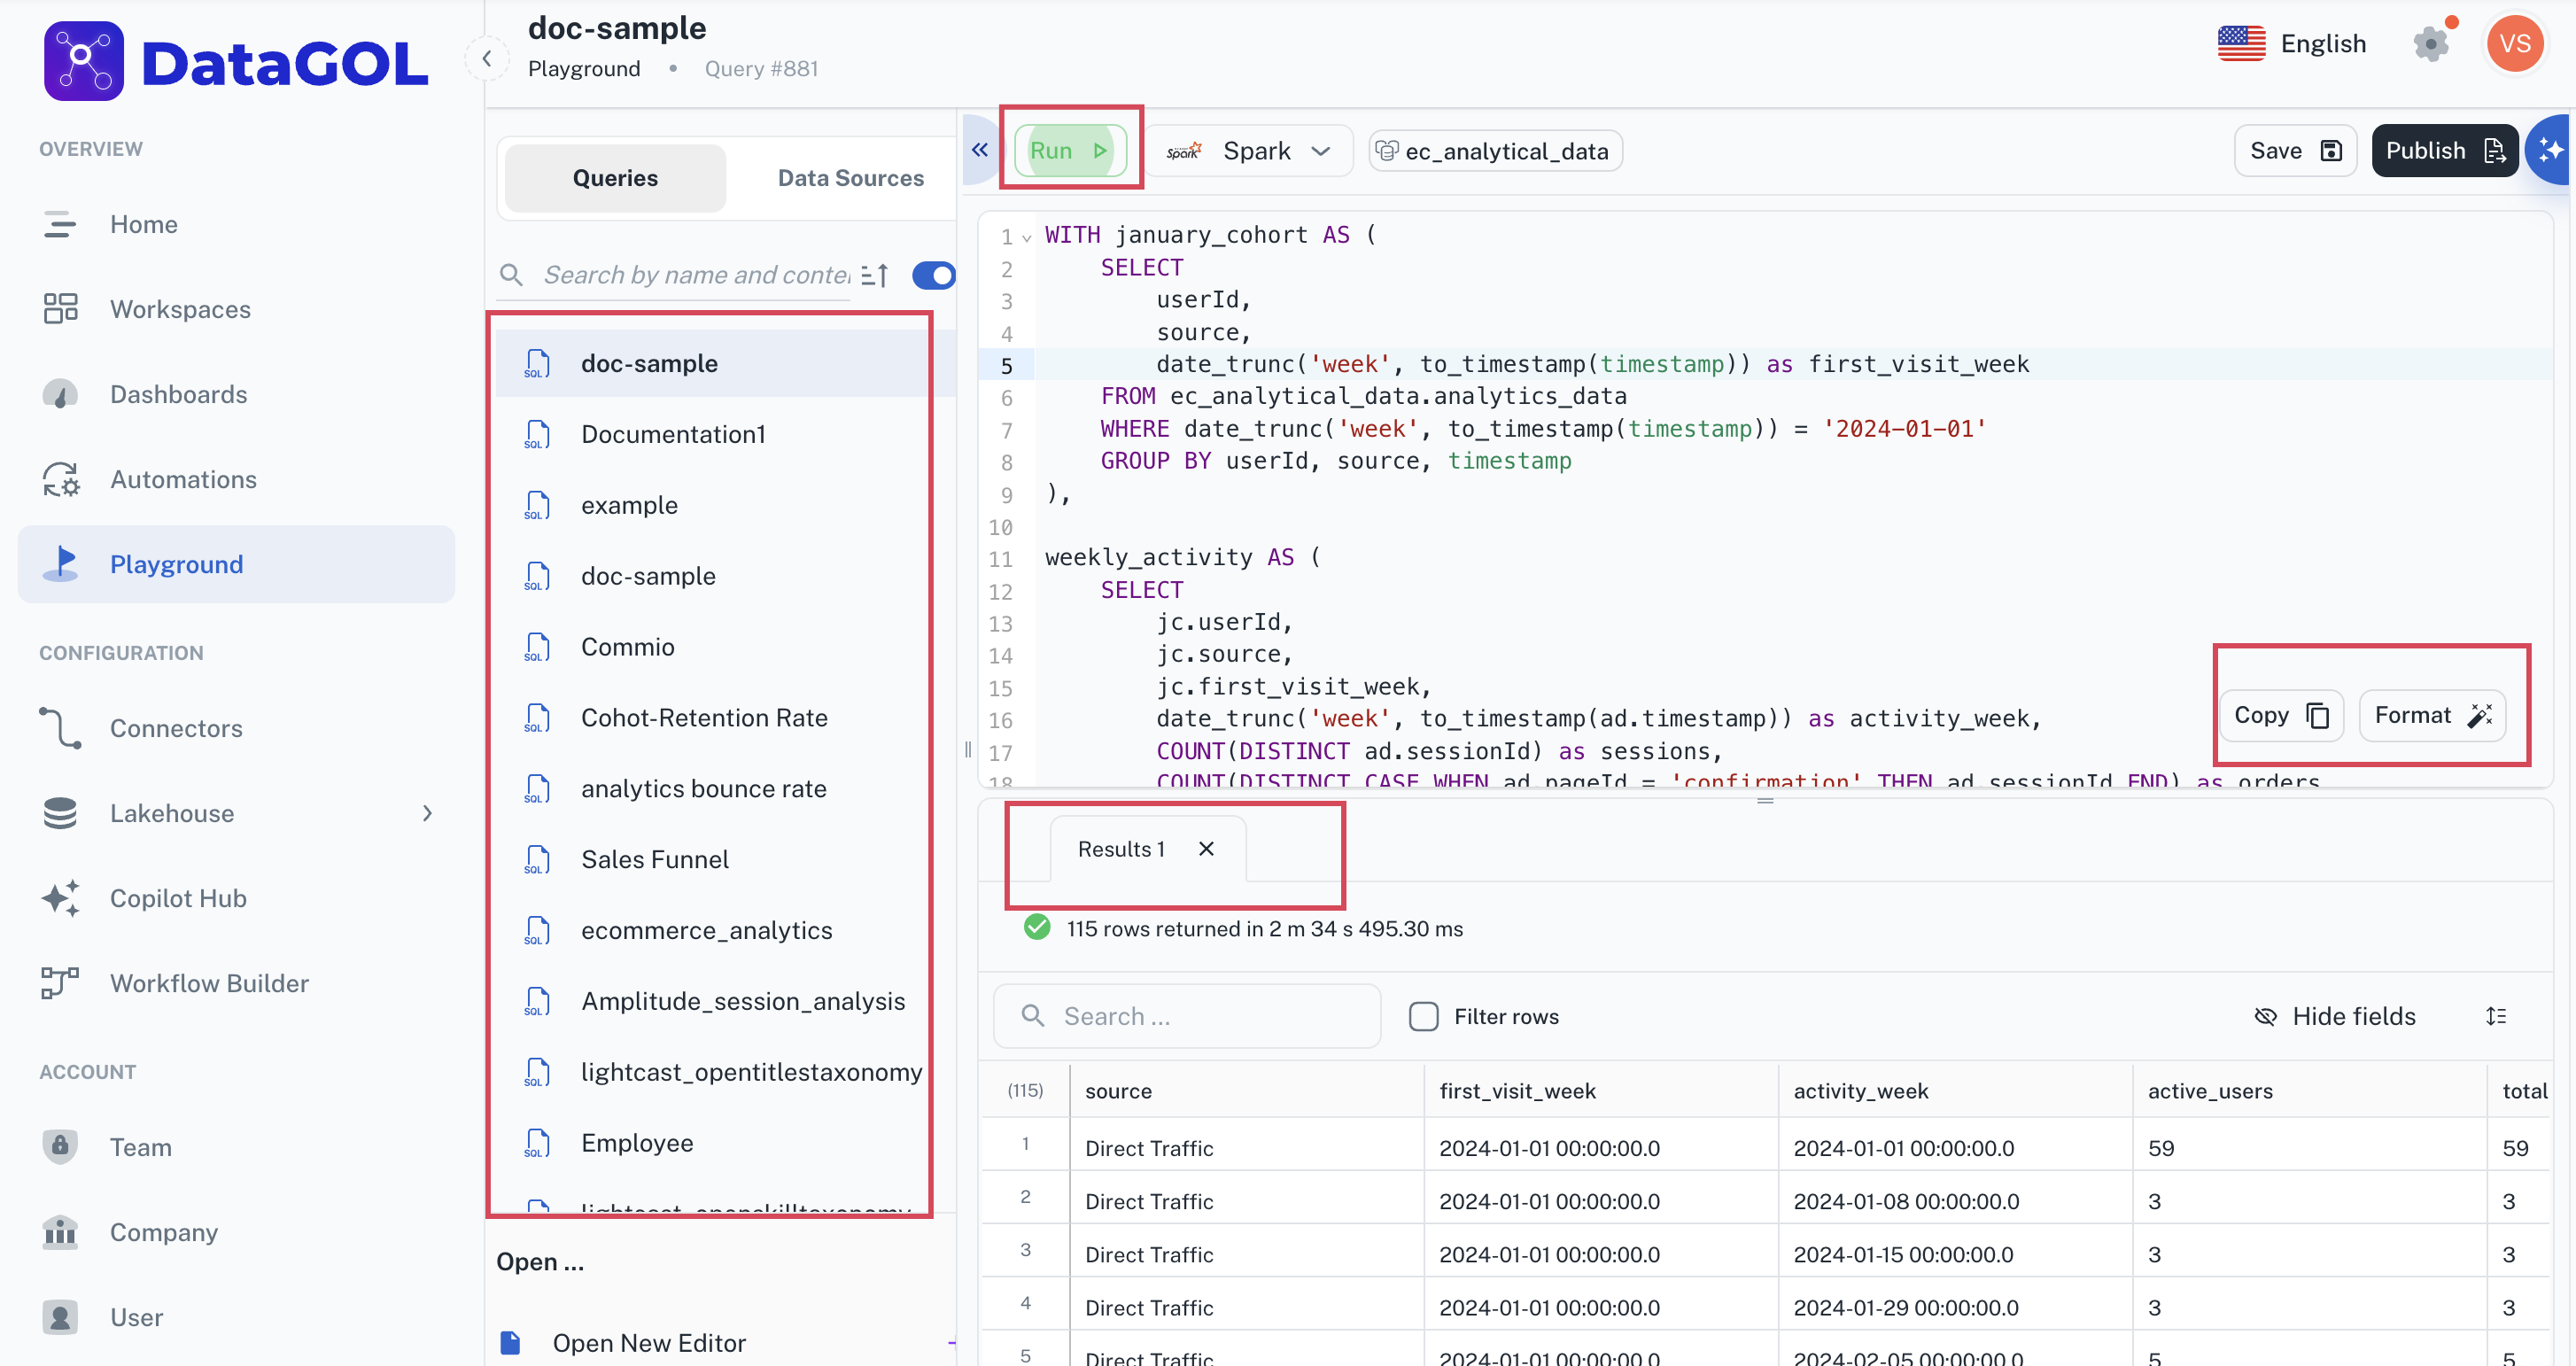Click the green success check icon

(1037, 928)
